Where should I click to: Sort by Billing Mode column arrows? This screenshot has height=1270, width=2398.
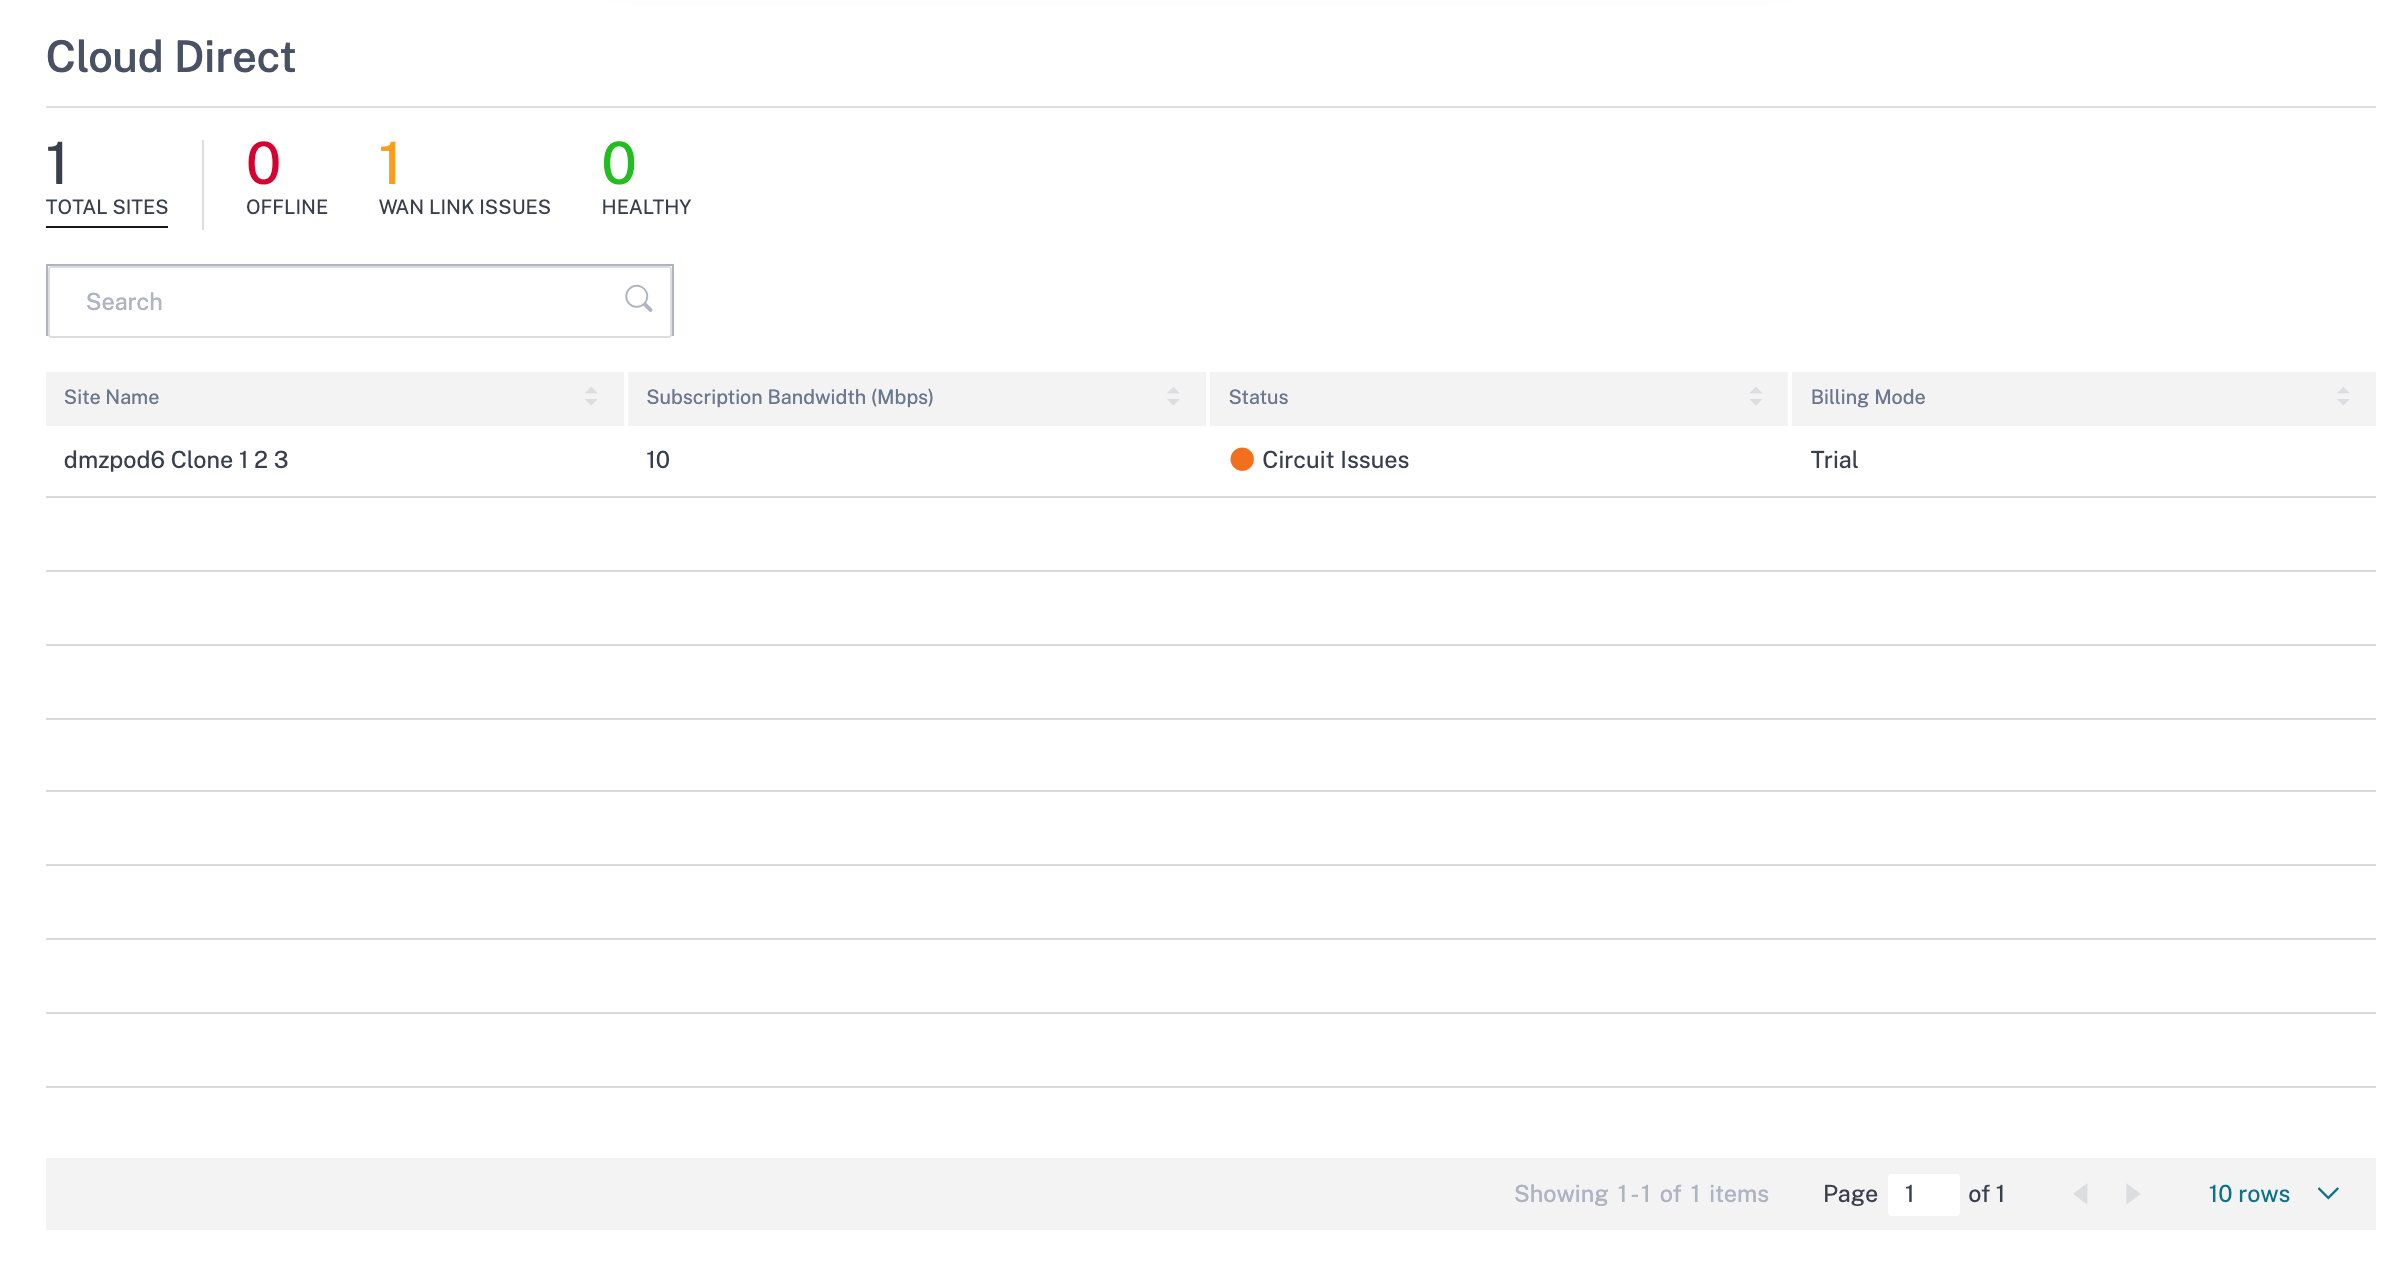coord(2343,397)
